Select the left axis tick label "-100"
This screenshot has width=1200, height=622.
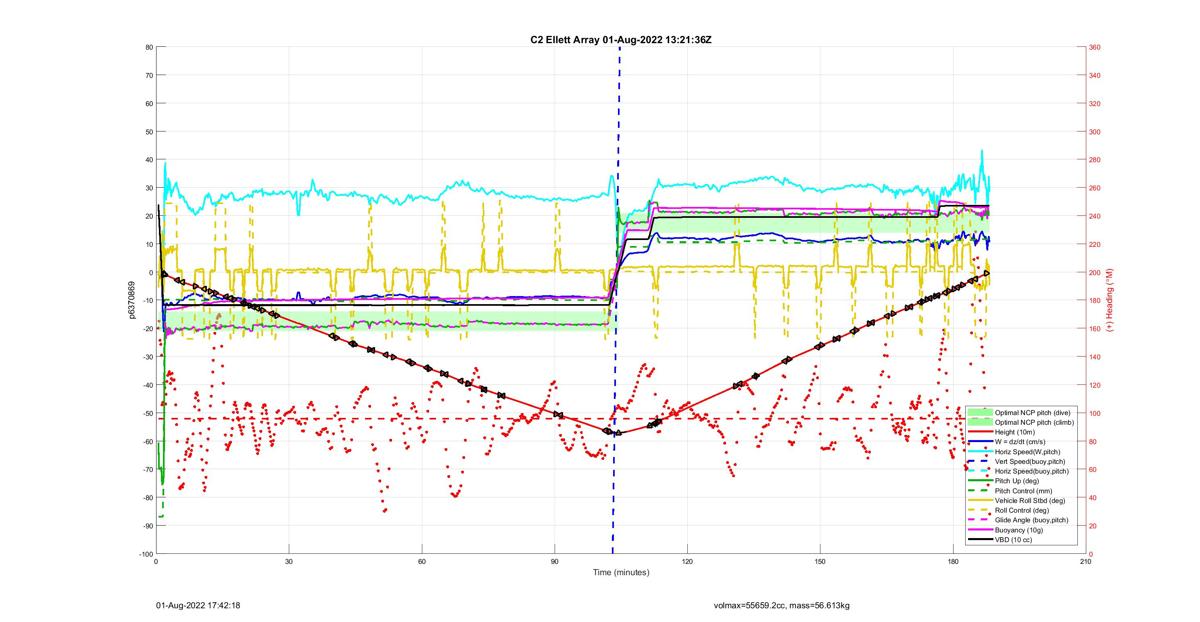pos(145,554)
